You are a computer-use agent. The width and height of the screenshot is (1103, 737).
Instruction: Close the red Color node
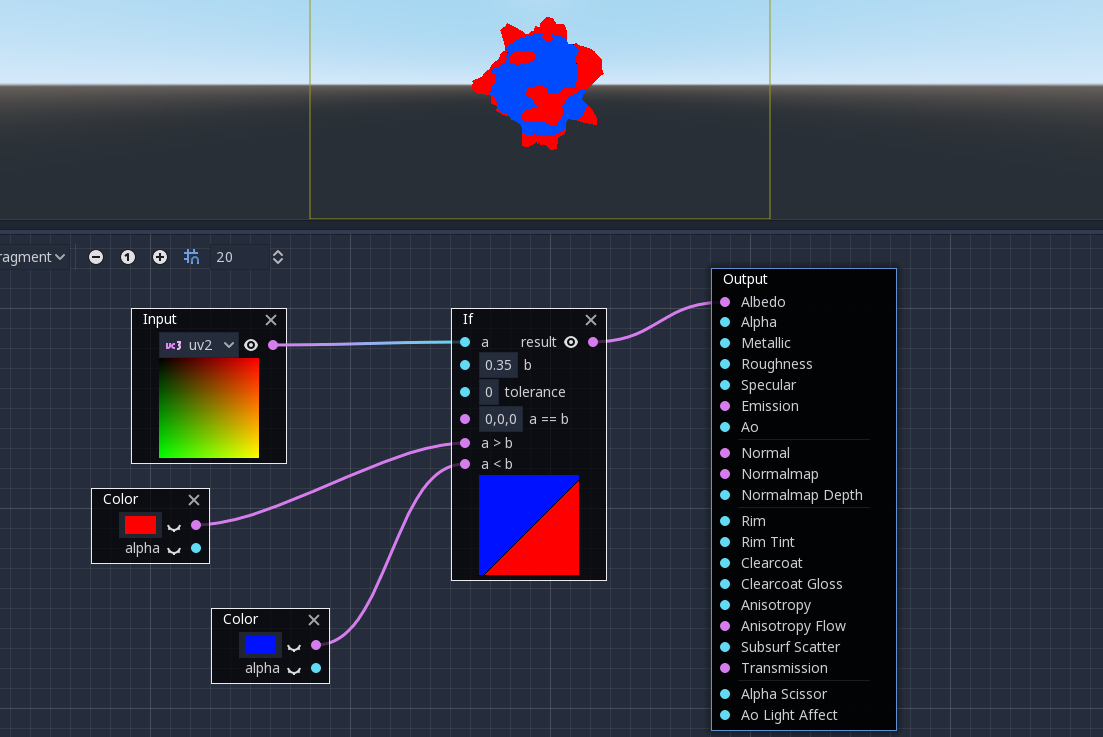click(x=194, y=500)
